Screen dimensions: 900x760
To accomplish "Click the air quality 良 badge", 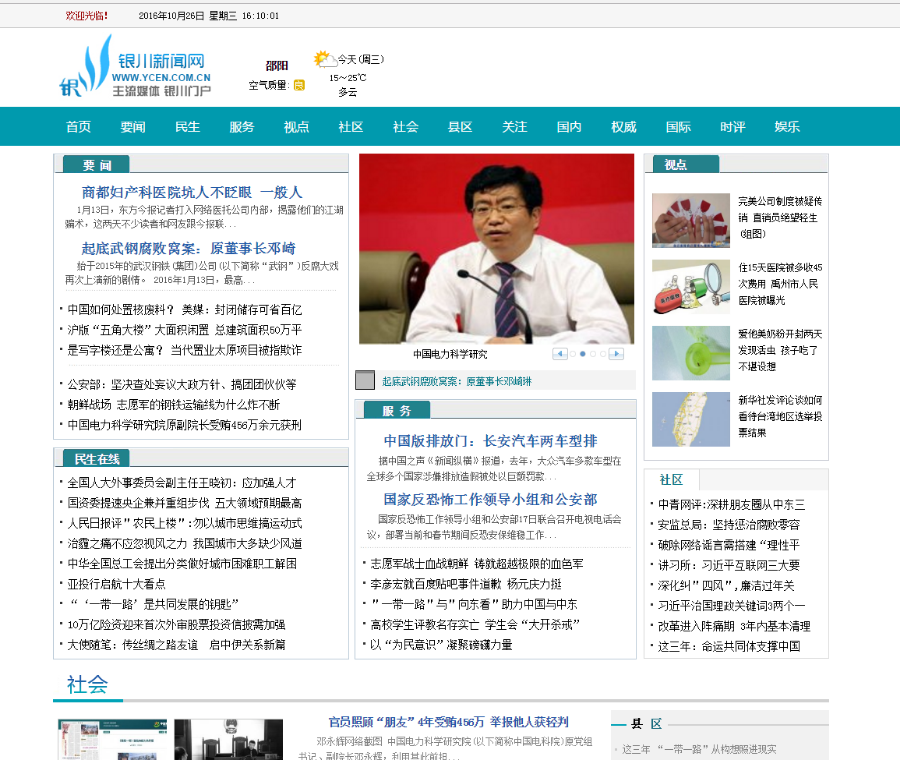I will pos(298,87).
